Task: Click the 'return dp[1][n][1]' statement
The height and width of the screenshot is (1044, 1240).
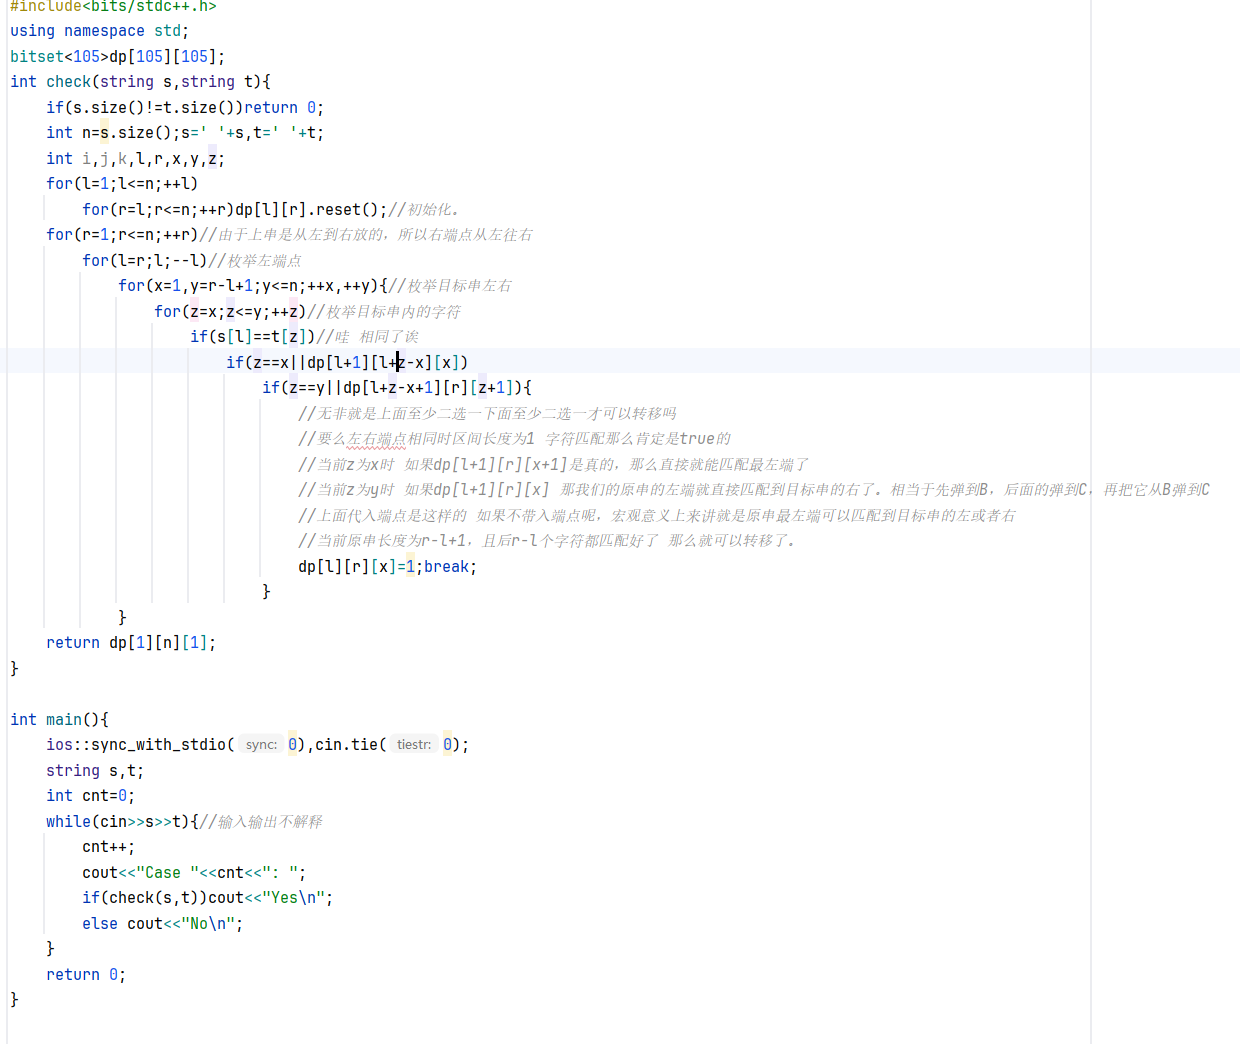Action: pos(130,643)
